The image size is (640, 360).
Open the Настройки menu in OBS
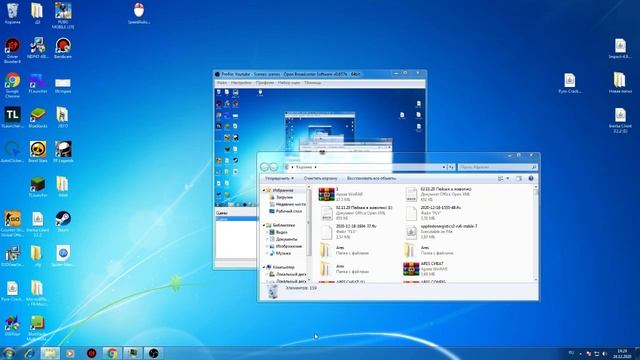tap(241, 83)
